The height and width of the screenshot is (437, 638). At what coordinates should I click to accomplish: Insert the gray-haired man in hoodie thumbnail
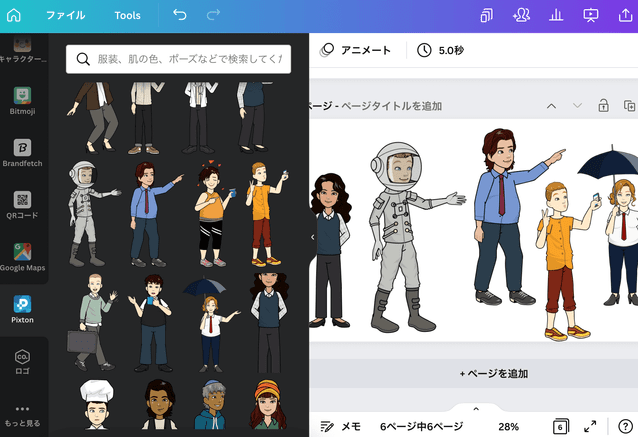(x=211, y=404)
